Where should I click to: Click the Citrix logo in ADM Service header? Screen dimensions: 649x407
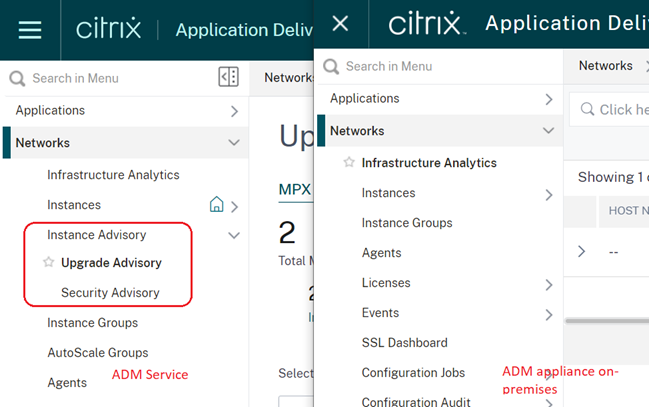pos(108,29)
